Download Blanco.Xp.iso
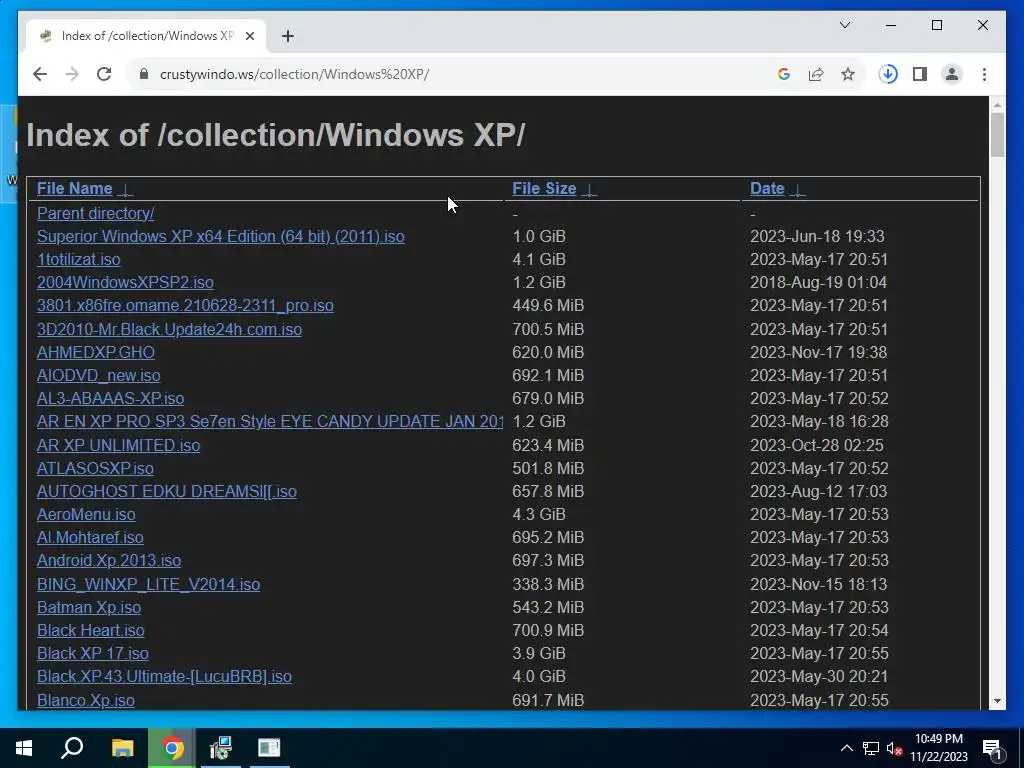This screenshot has height=768, width=1024. pos(86,700)
